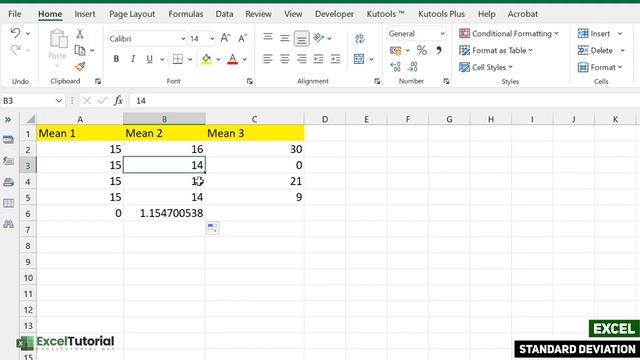Click Increase Indent icon
The height and width of the screenshot is (360, 640).
tap(336, 59)
